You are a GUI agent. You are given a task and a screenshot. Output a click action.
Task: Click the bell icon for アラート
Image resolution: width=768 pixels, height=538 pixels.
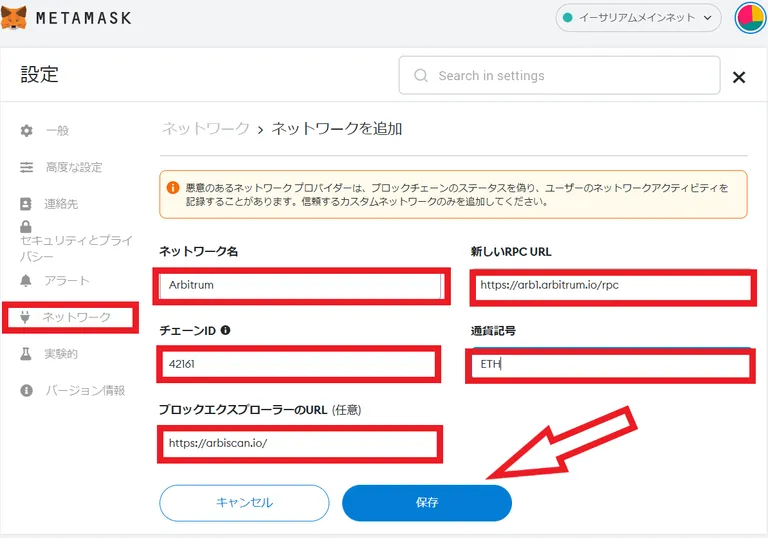[x=25, y=281]
